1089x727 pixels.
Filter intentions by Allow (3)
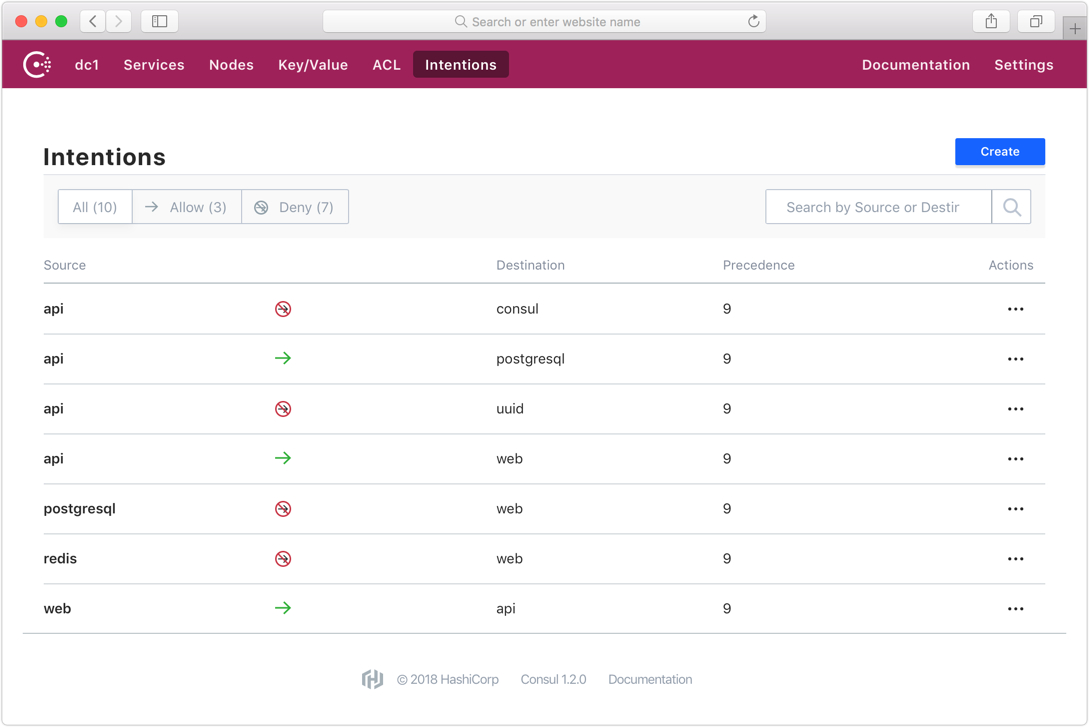pyautogui.click(x=187, y=207)
